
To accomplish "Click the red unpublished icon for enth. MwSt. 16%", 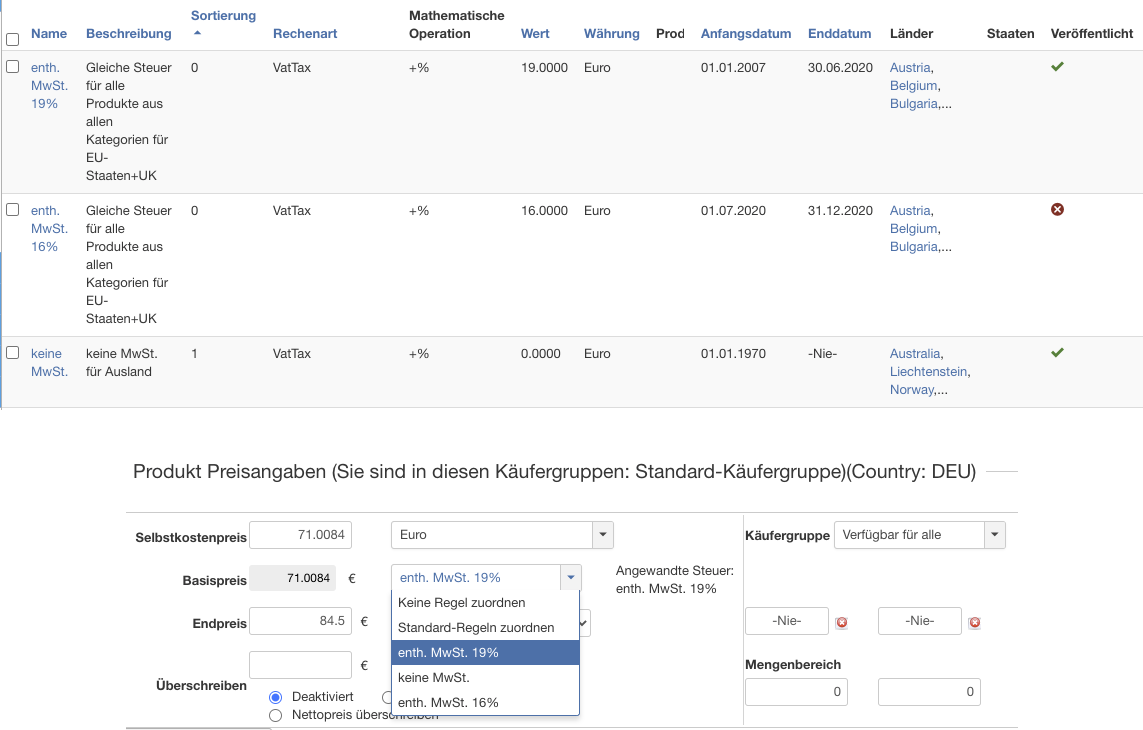I will [x=1057, y=210].
